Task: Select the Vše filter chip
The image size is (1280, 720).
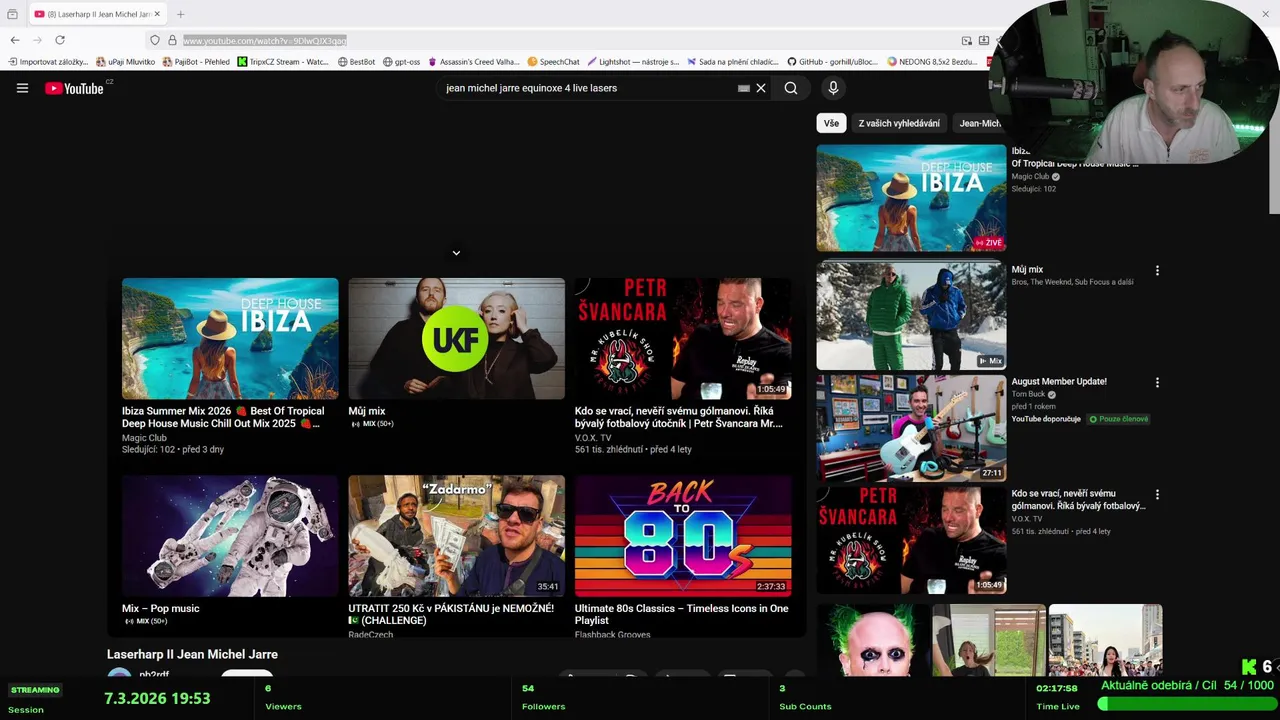Action: tap(831, 123)
